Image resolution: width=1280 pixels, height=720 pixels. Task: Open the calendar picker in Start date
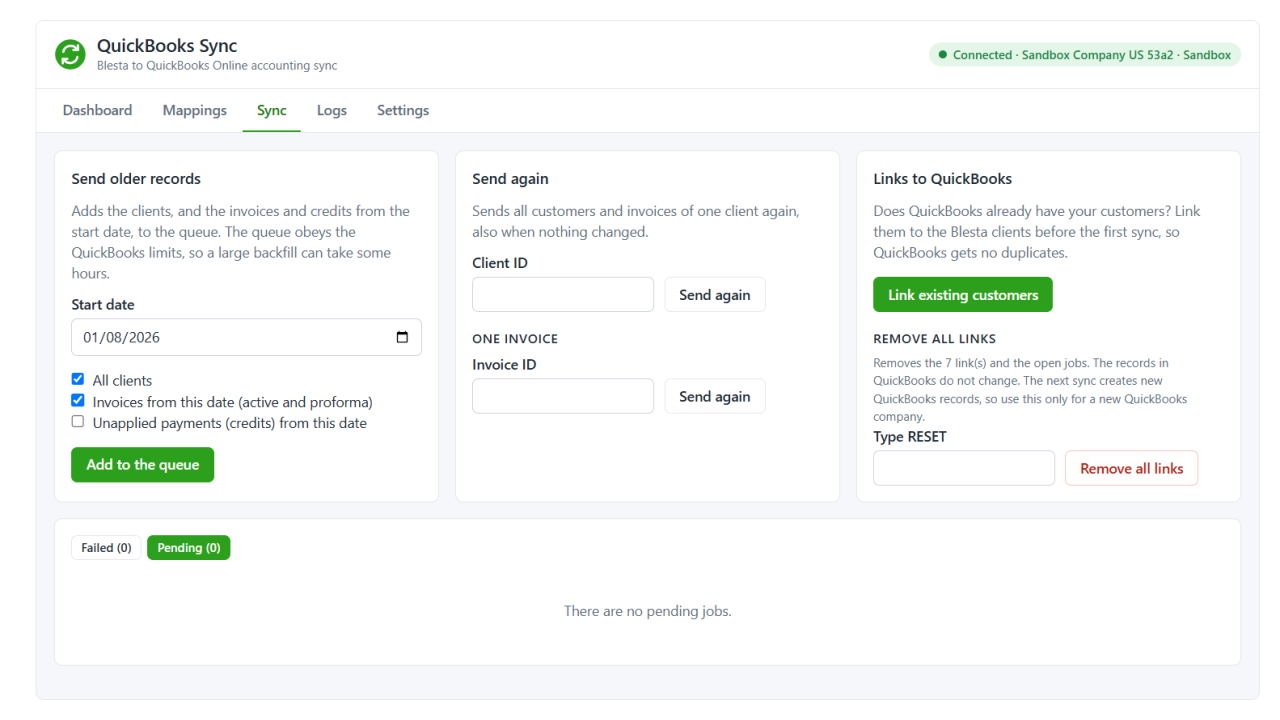[x=402, y=337]
